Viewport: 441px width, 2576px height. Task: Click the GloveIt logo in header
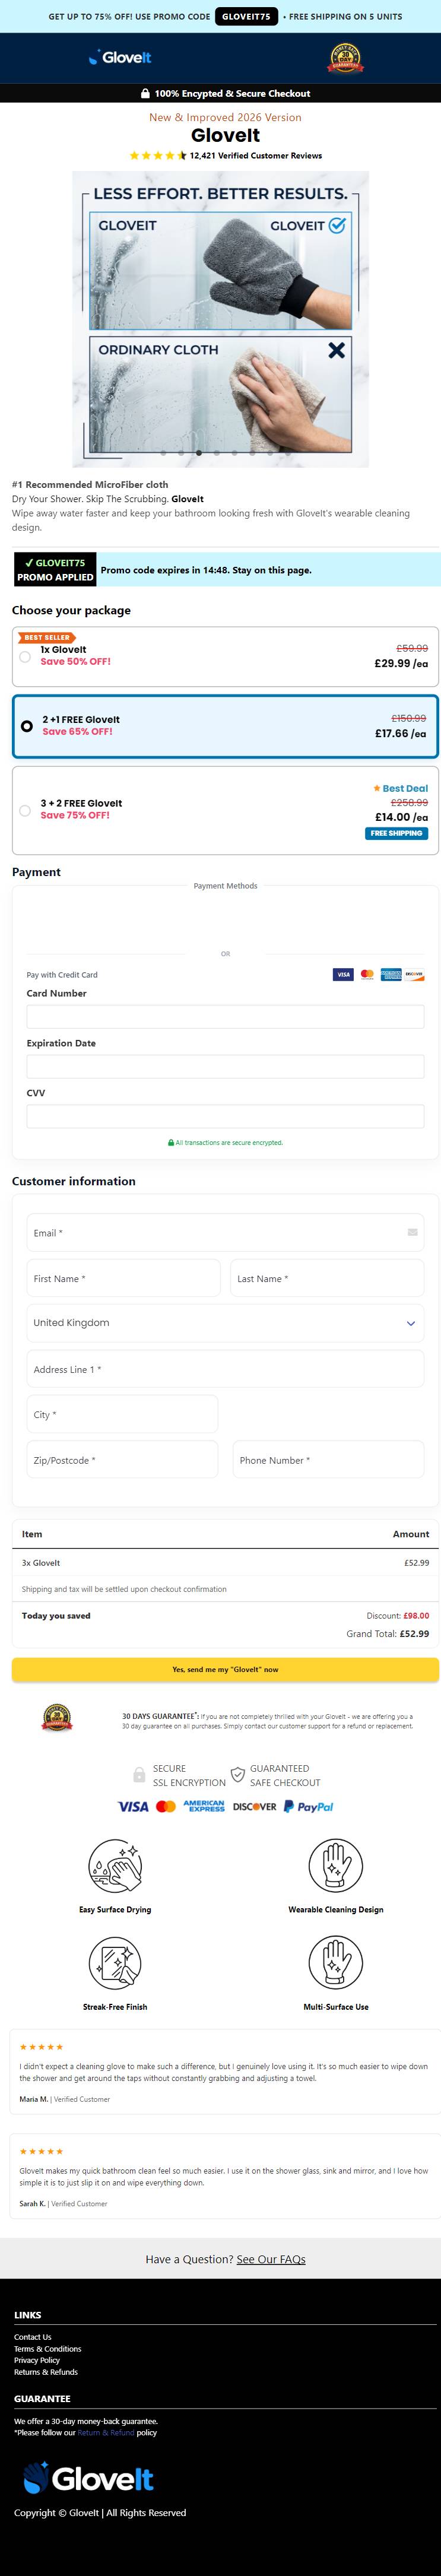click(x=120, y=58)
